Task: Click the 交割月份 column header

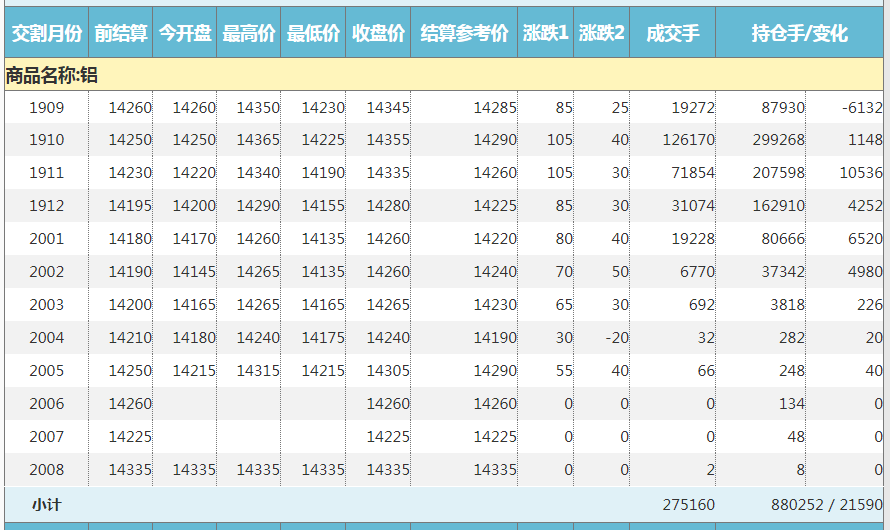Action: tap(45, 34)
